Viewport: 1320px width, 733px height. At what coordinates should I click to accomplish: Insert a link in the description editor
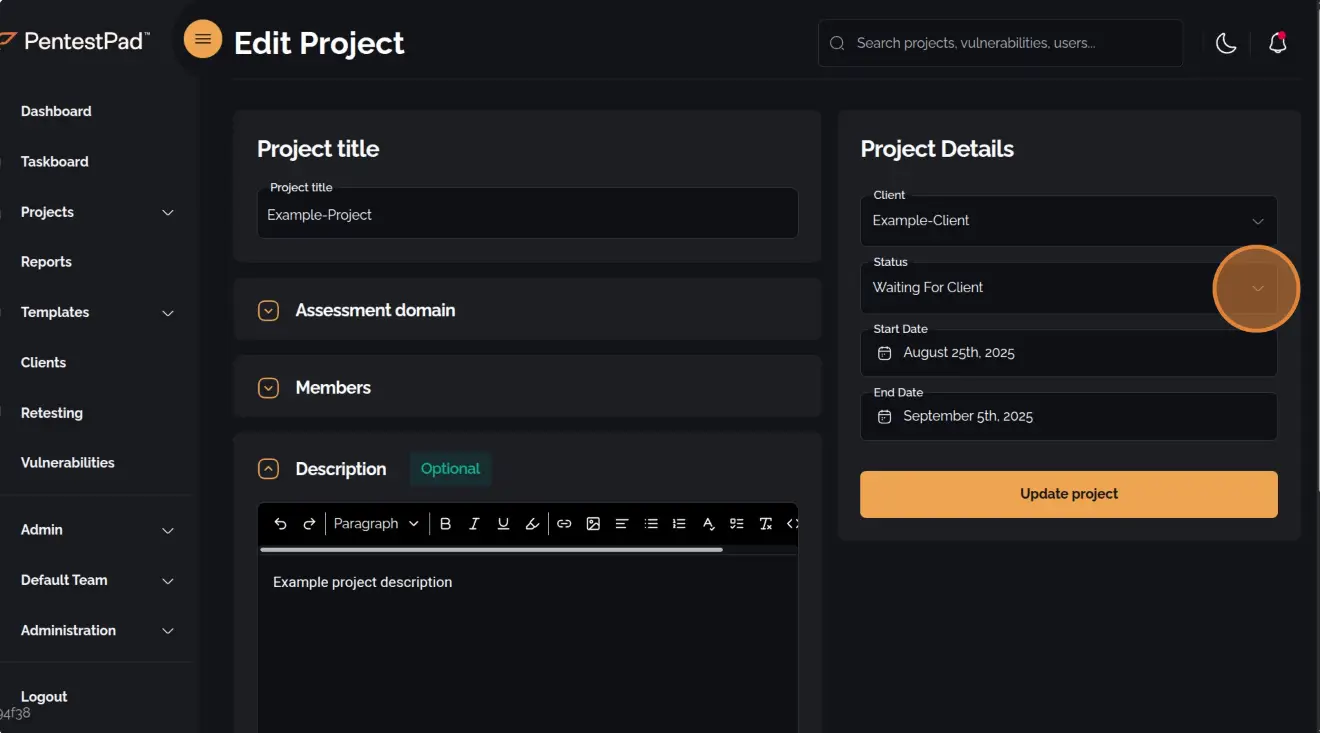tap(564, 523)
